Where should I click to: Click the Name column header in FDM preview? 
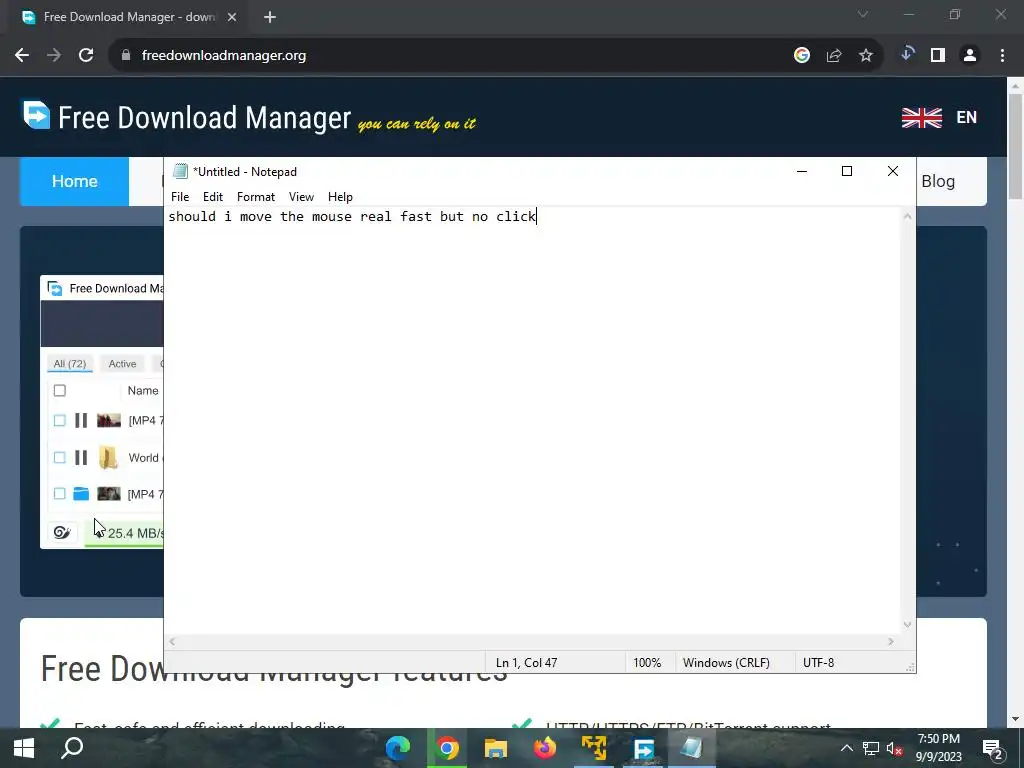(x=143, y=391)
